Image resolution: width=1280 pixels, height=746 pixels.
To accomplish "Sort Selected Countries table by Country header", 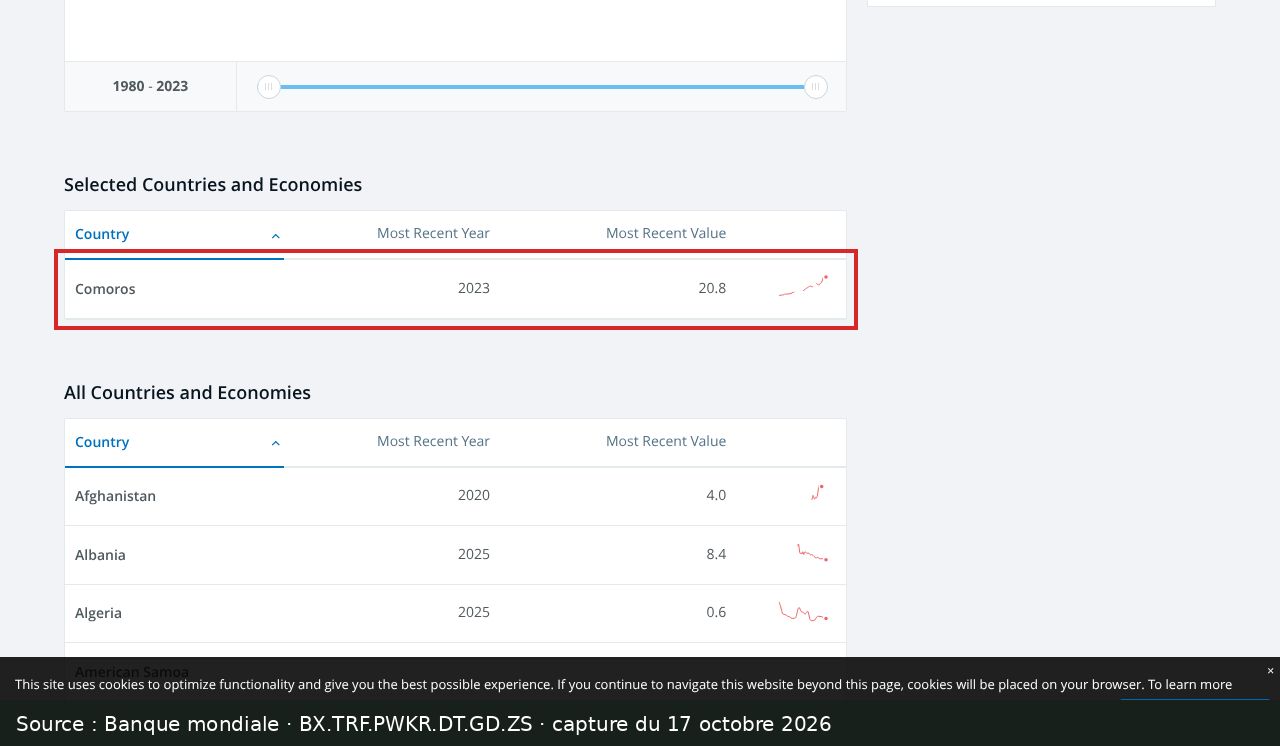I will click(x=102, y=234).
